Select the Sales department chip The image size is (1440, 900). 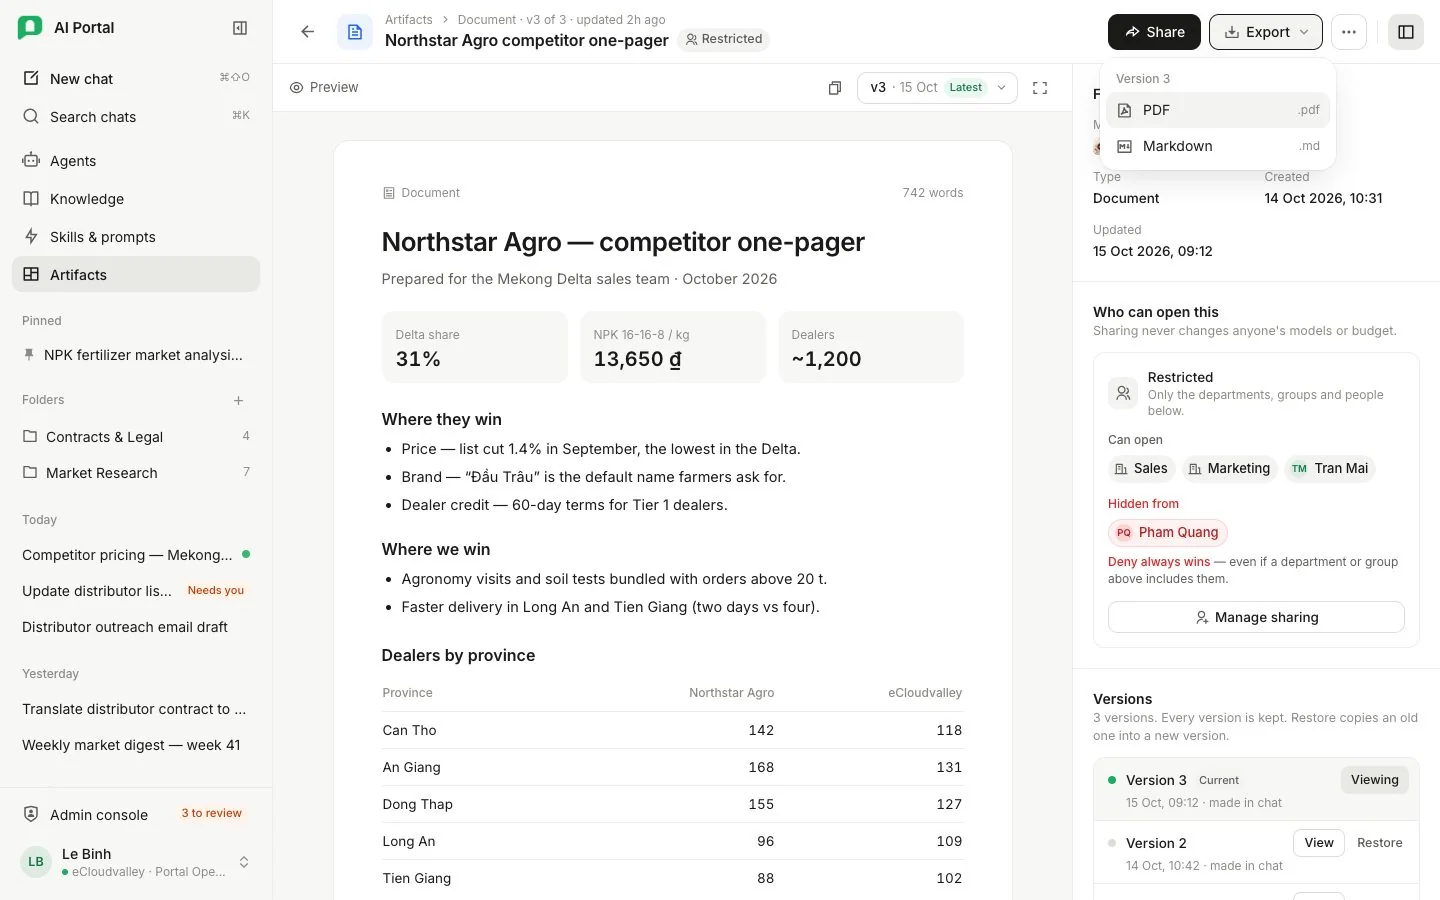point(1141,468)
